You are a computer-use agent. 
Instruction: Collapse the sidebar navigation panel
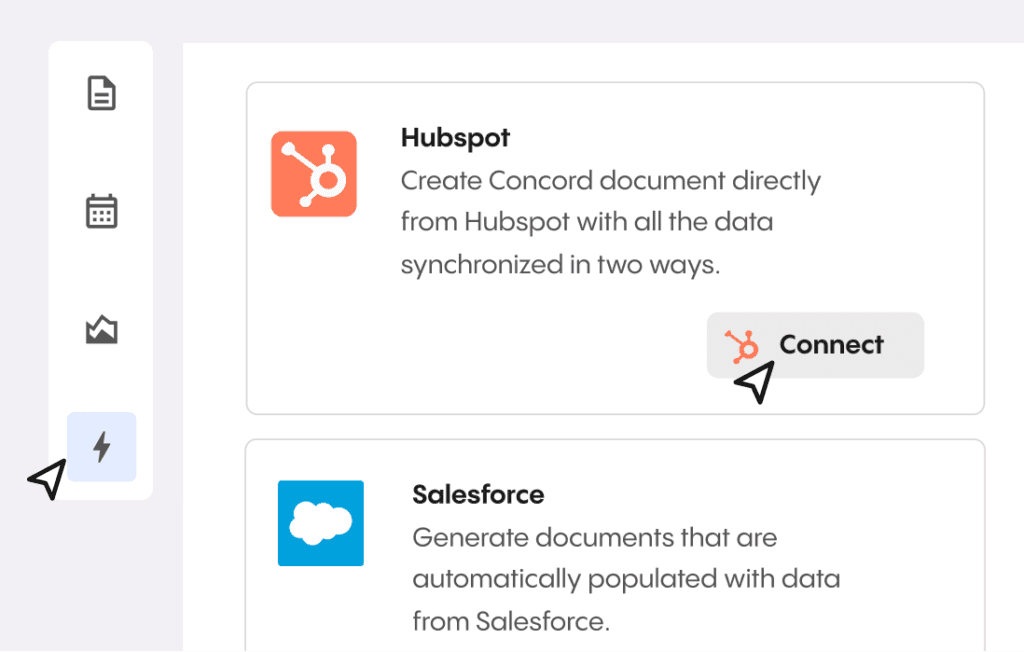(100, 270)
